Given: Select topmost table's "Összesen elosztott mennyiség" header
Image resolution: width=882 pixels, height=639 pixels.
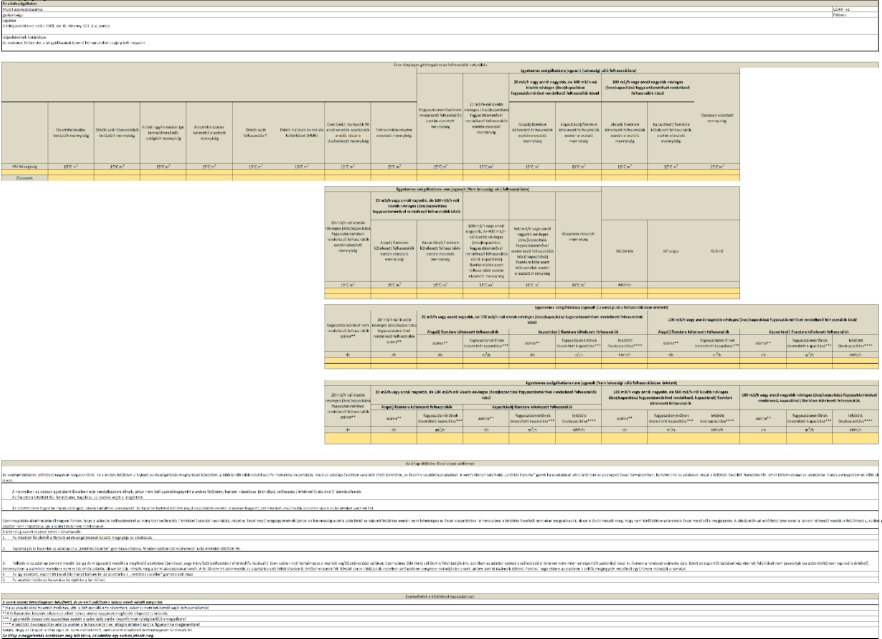Looking at the screenshot, I should coord(717,118).
